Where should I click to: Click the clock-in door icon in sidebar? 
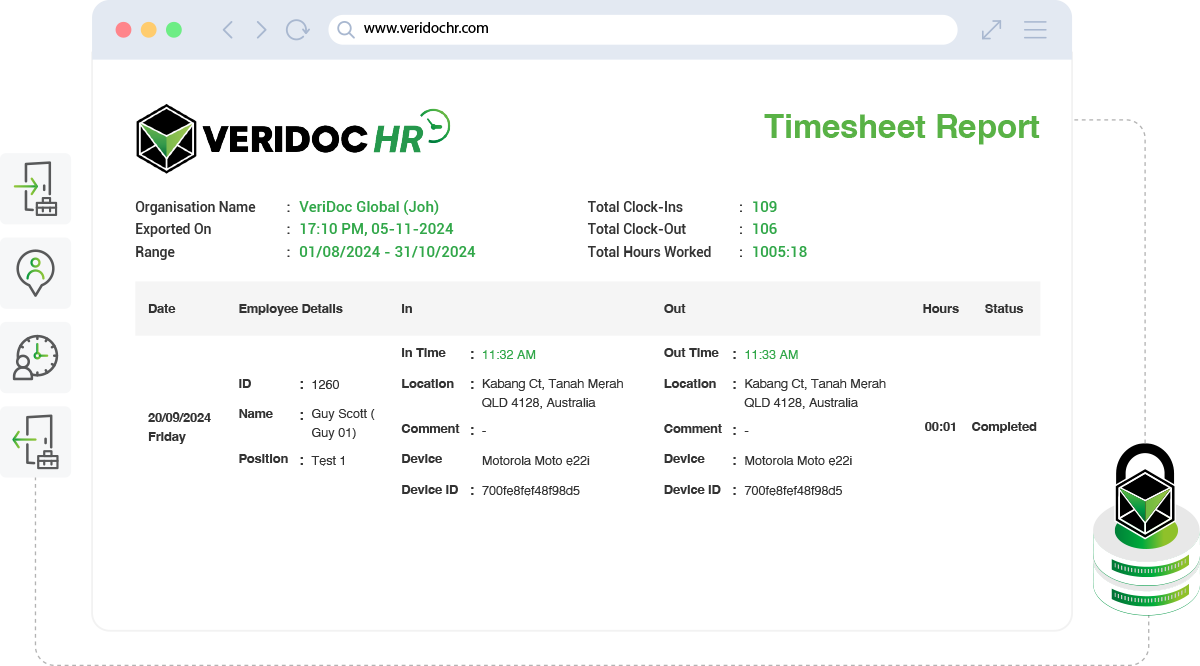pyautogui.click(x=36, y=189)
